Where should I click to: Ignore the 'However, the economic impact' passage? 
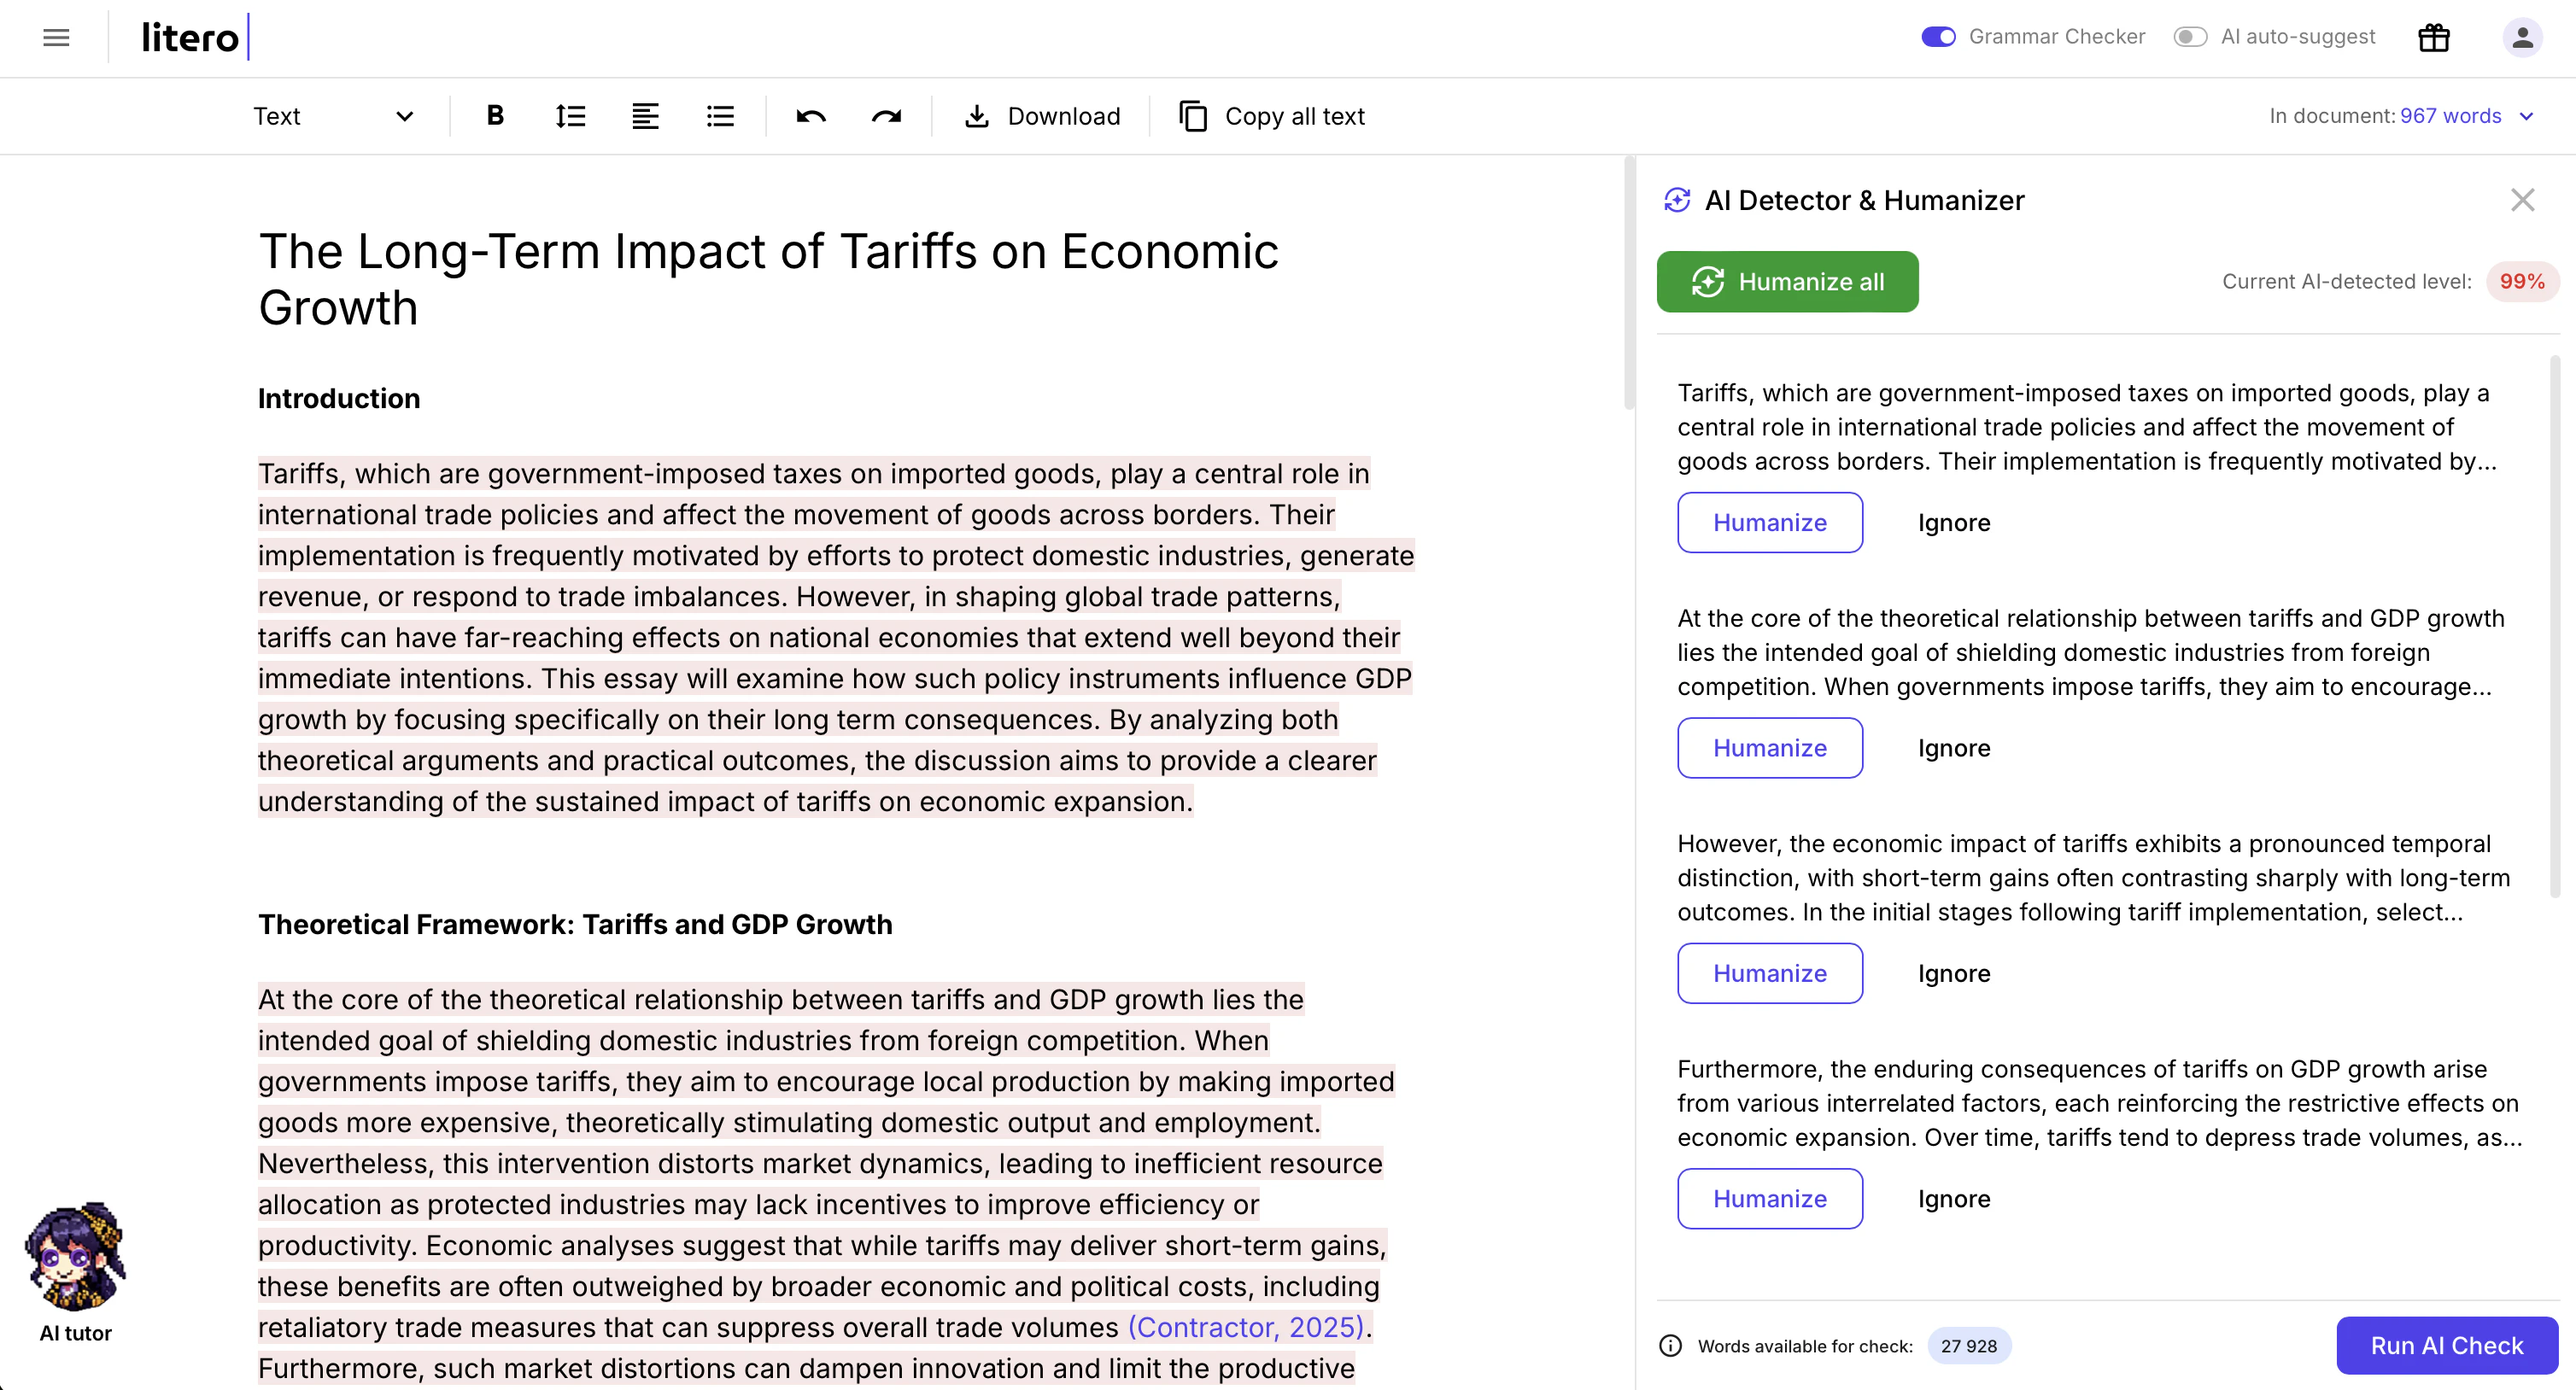pos(1954,973)
